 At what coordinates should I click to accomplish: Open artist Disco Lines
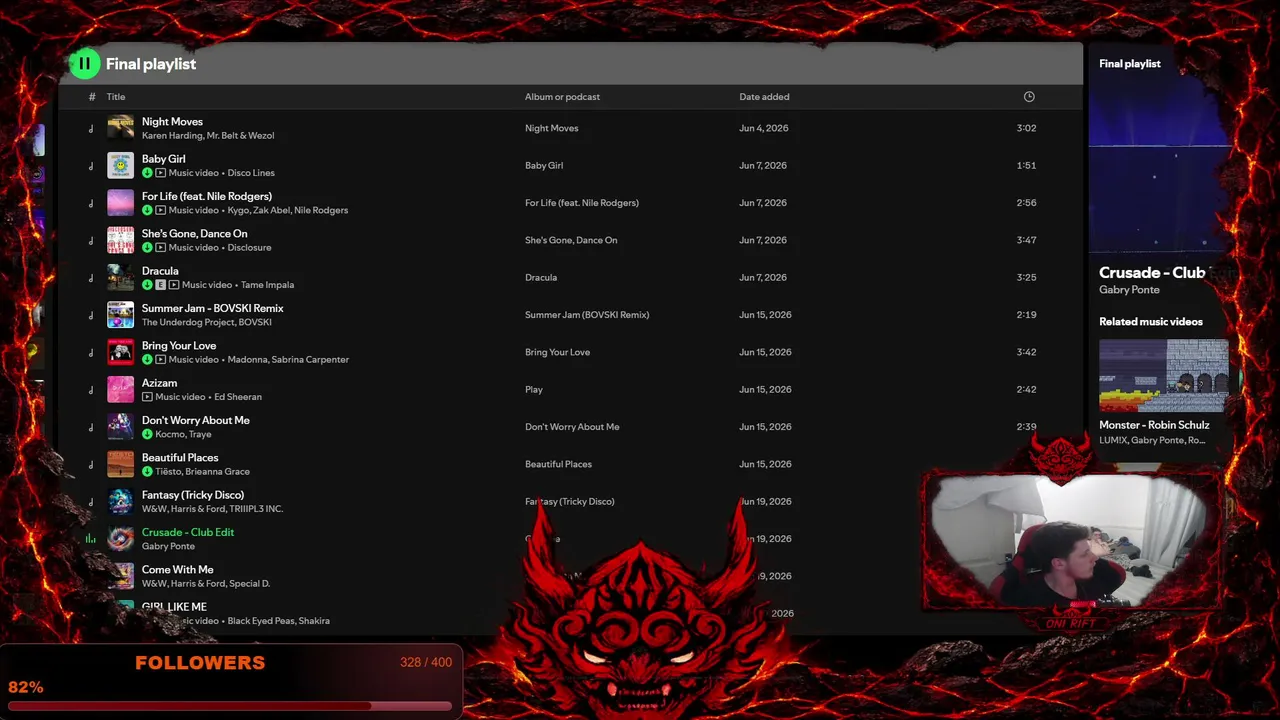pyautogui.click(x=251, y=173)
